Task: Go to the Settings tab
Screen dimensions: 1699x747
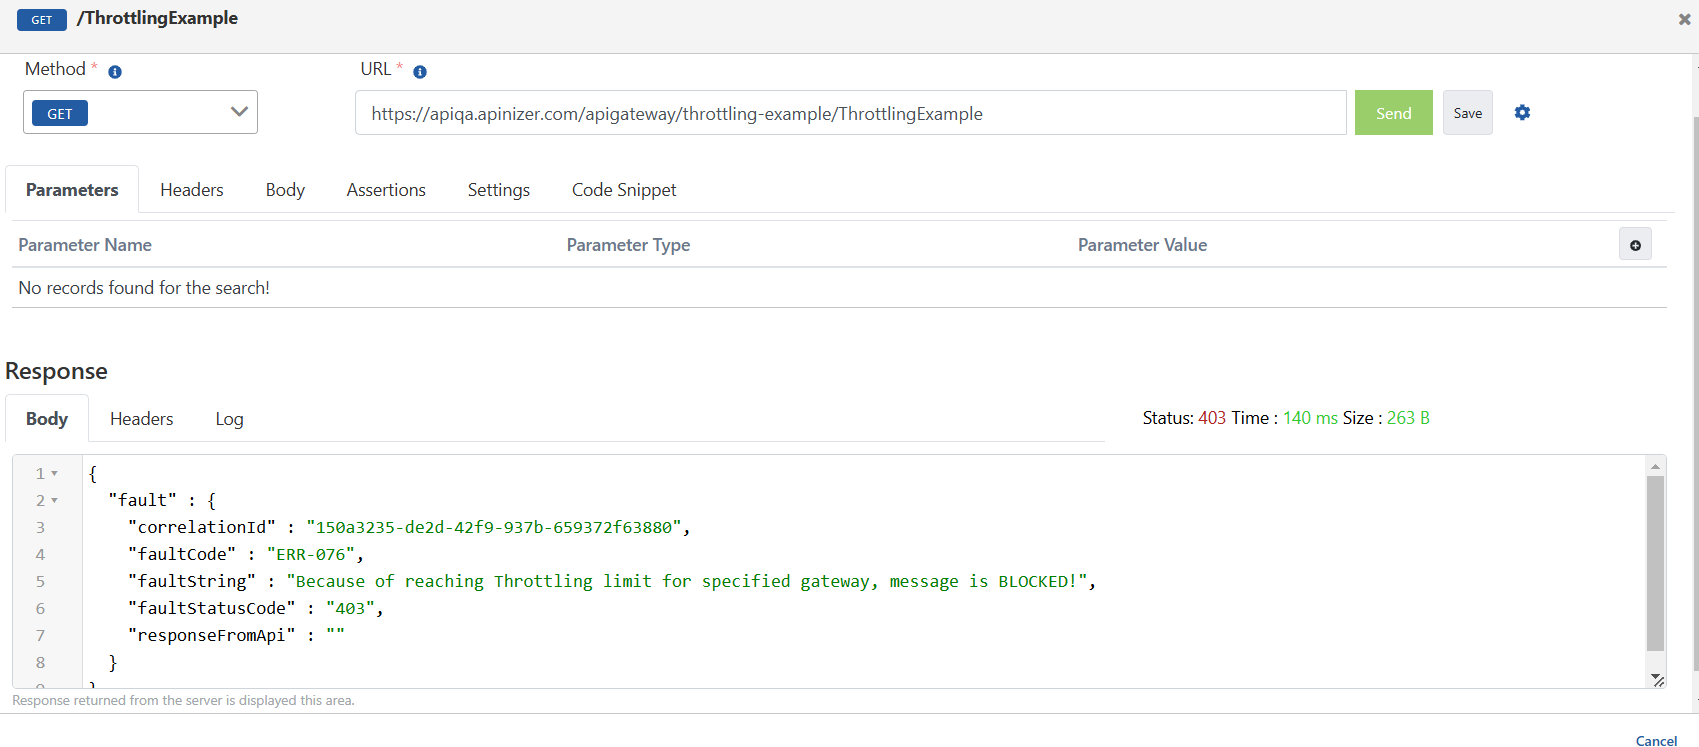Action: coord(499,190)
